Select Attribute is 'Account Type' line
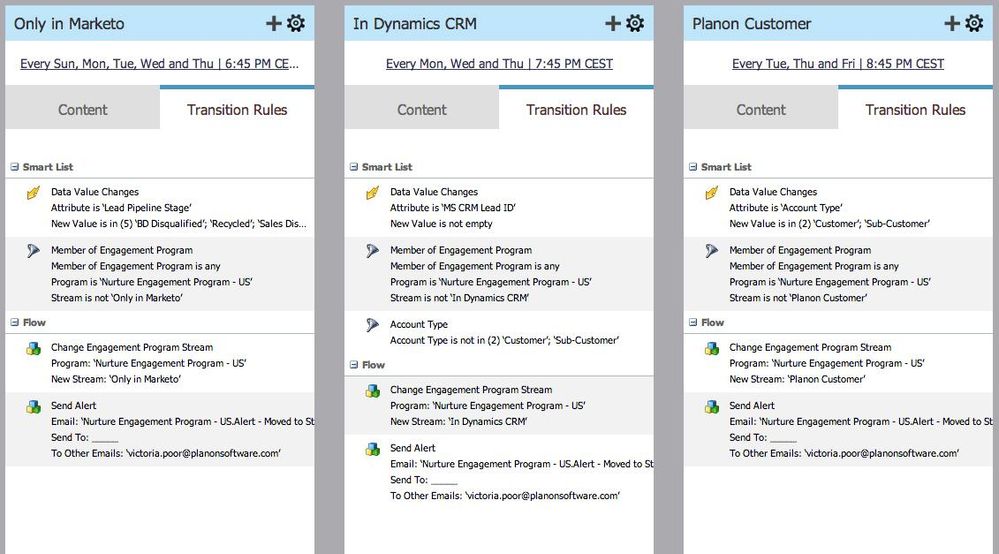Viewport: 999px width, 554px height. [x=786, y=208]
